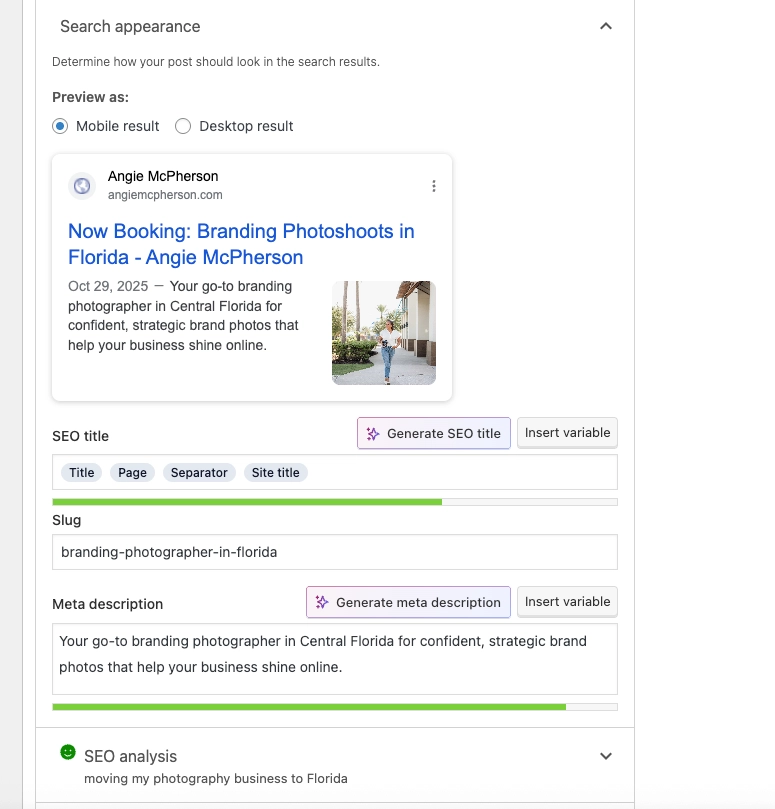
Task: Click the Title variable tag
Action: [x=82, y=473]
